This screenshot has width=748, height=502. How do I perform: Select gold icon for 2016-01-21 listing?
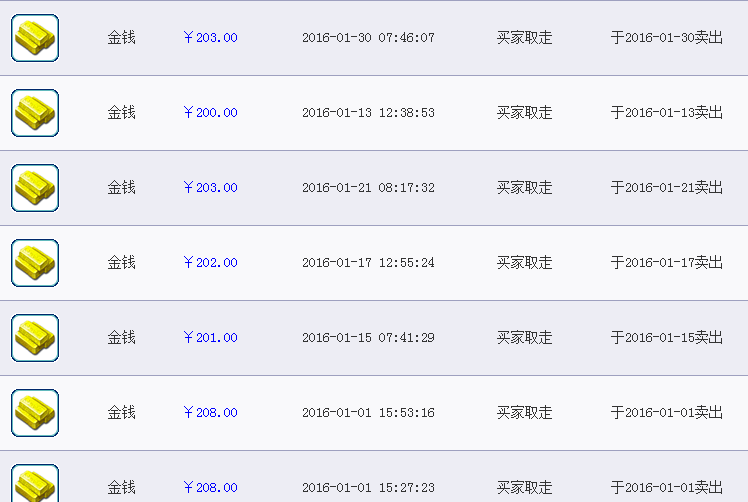pos(35,188)
